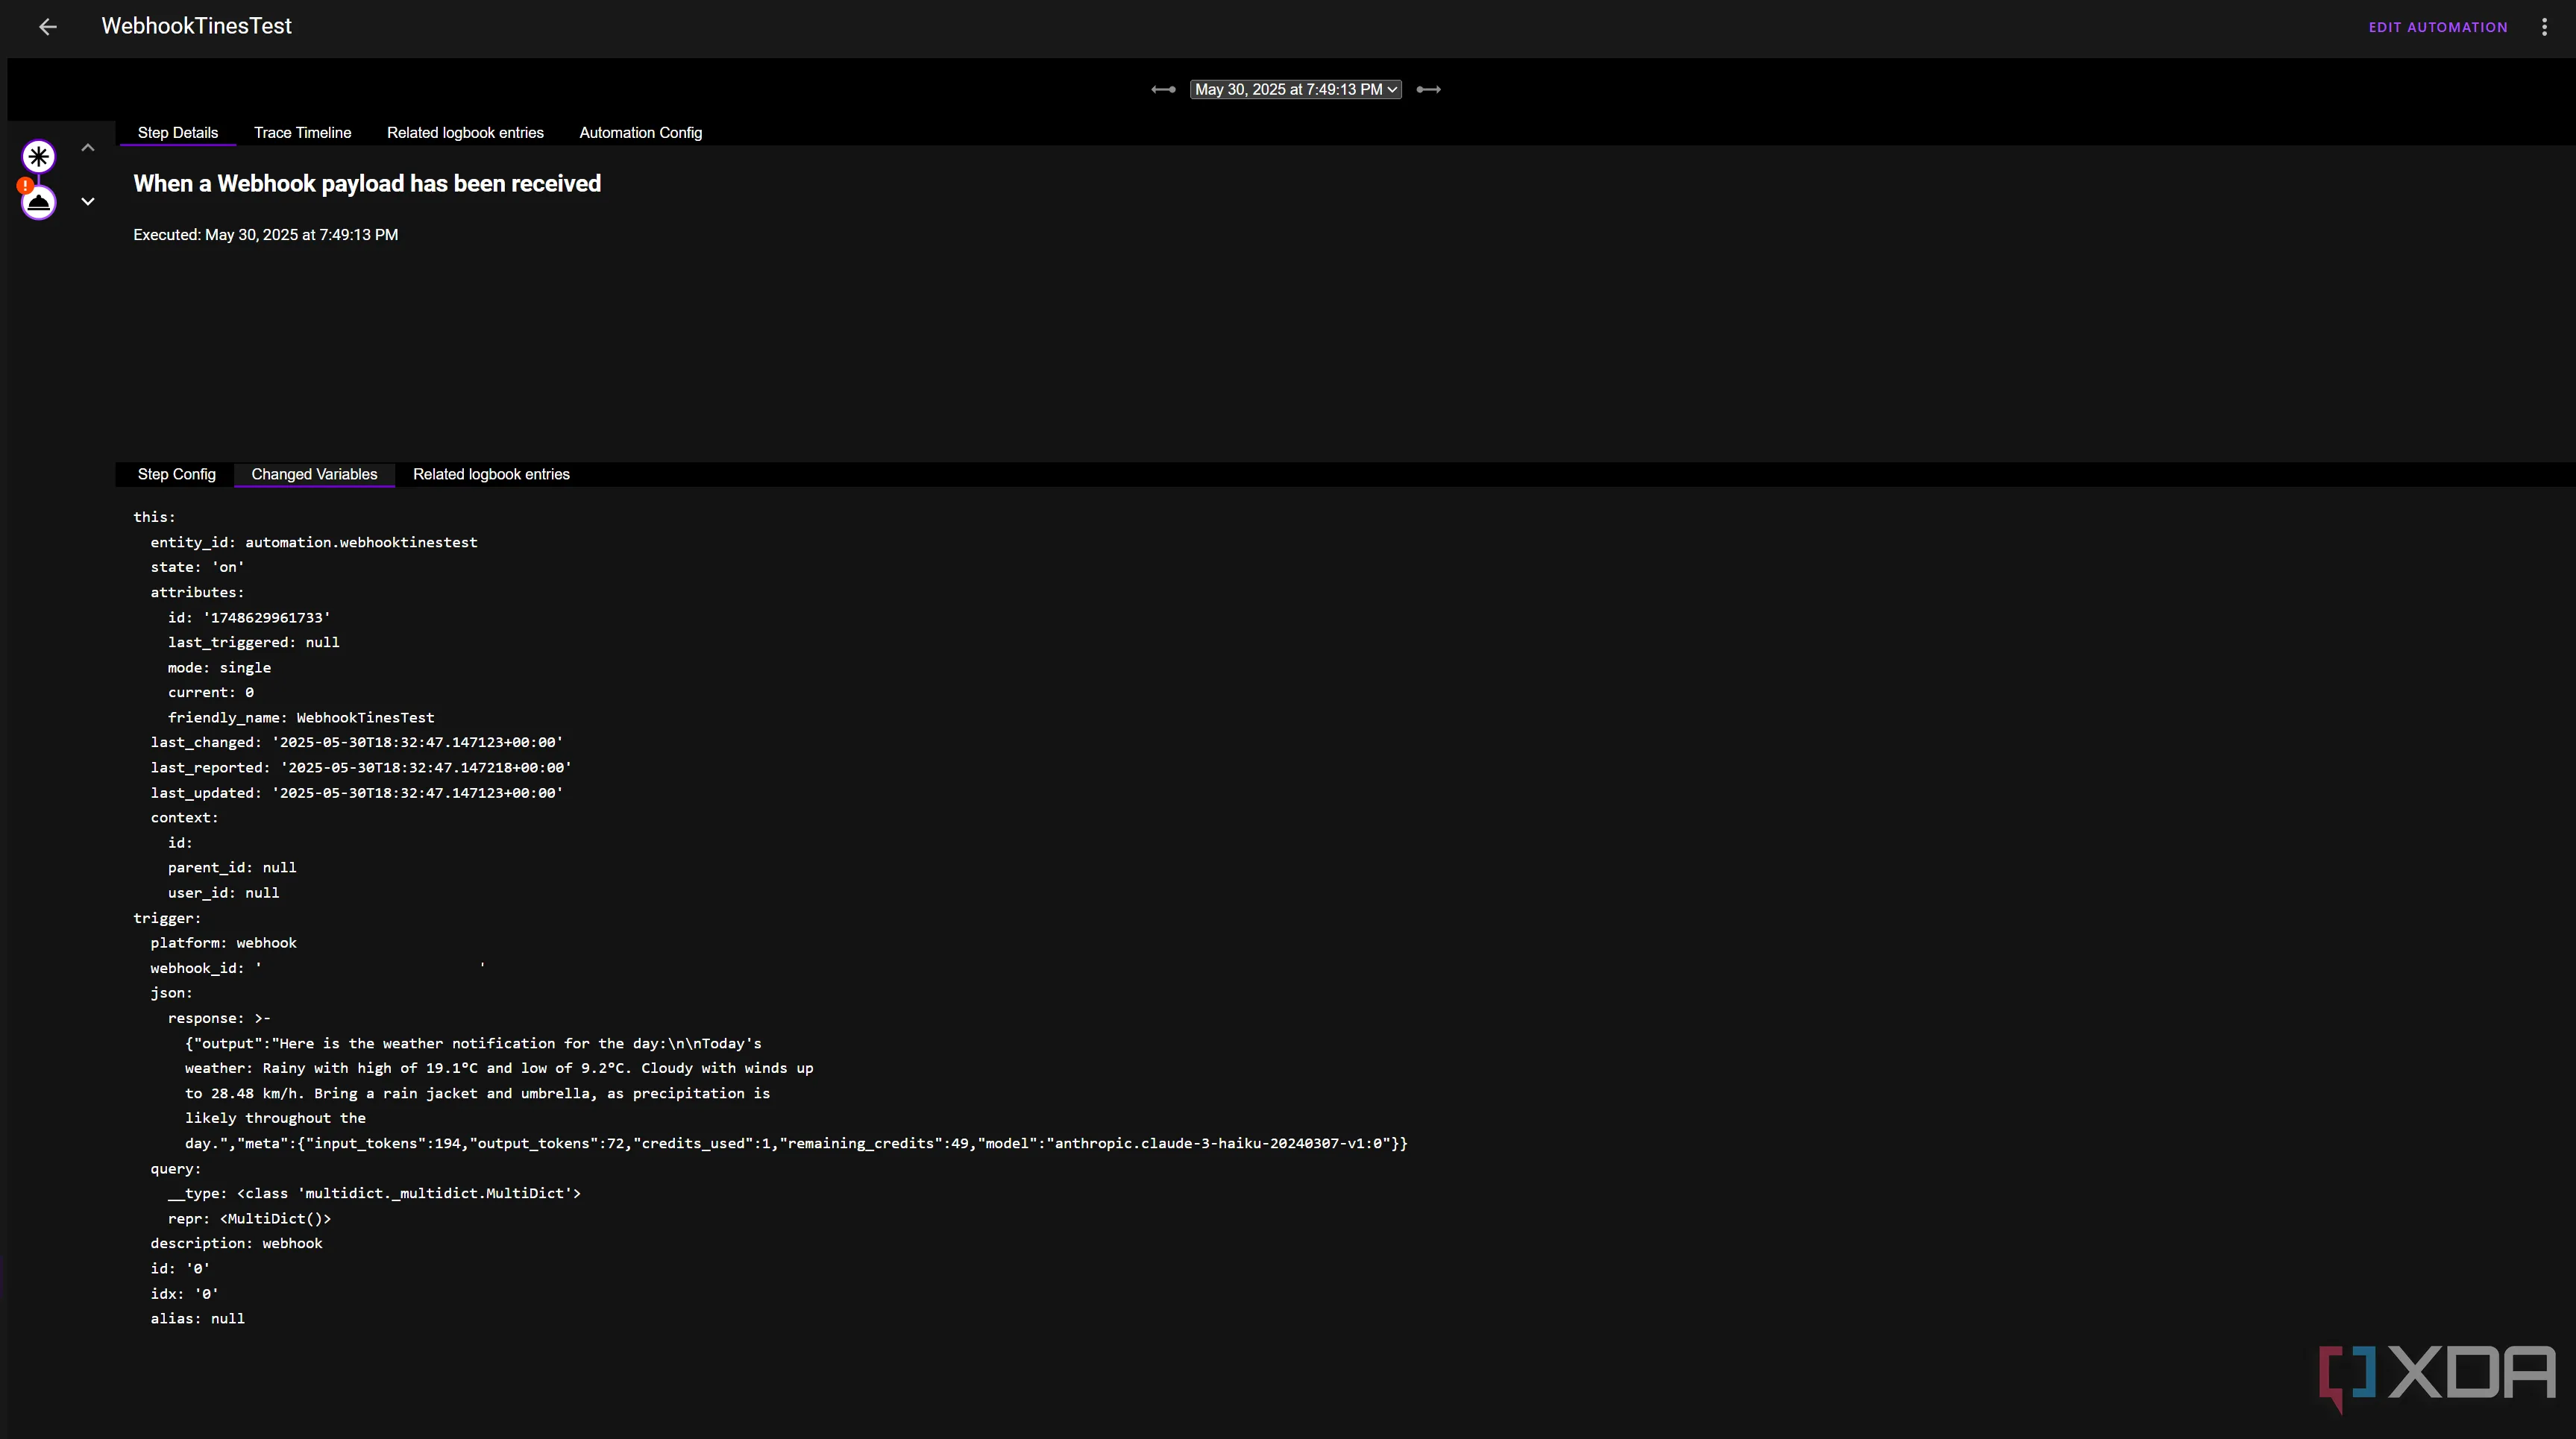This screenshot has width=2576, height=1439.
Task: Click the orange error badge on node
Action: coord(24,186)
